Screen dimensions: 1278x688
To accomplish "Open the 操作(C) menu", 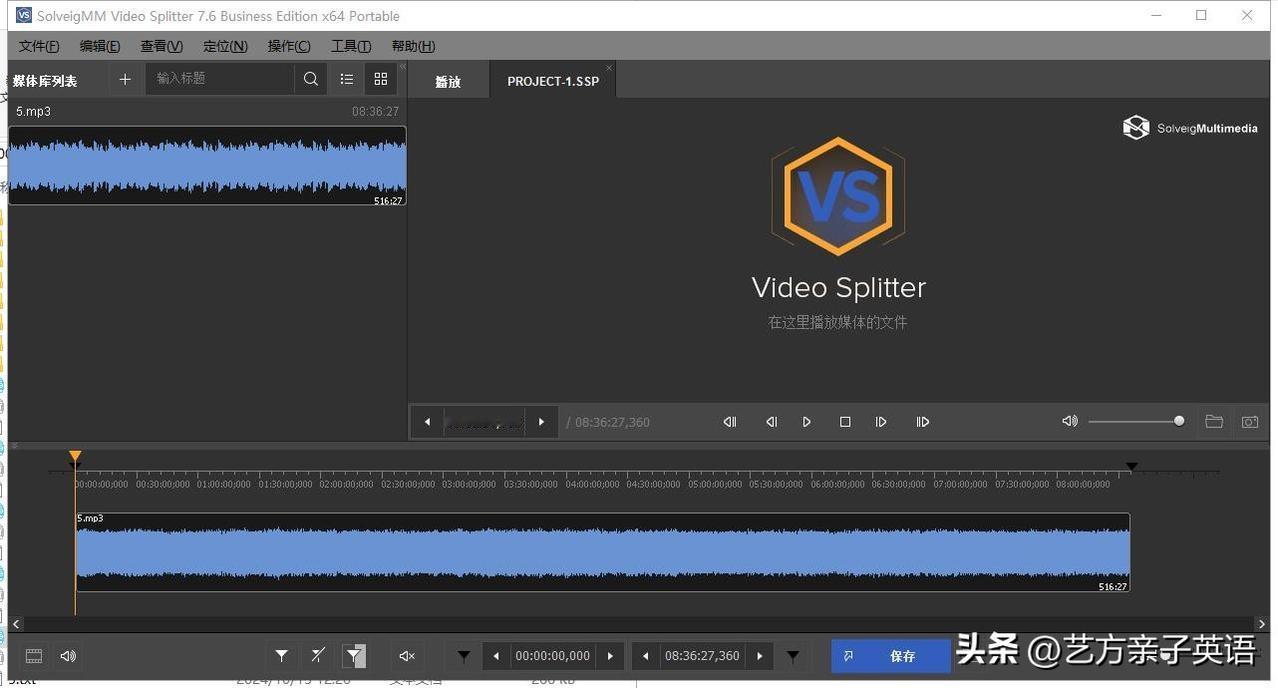I will [289, 46].
